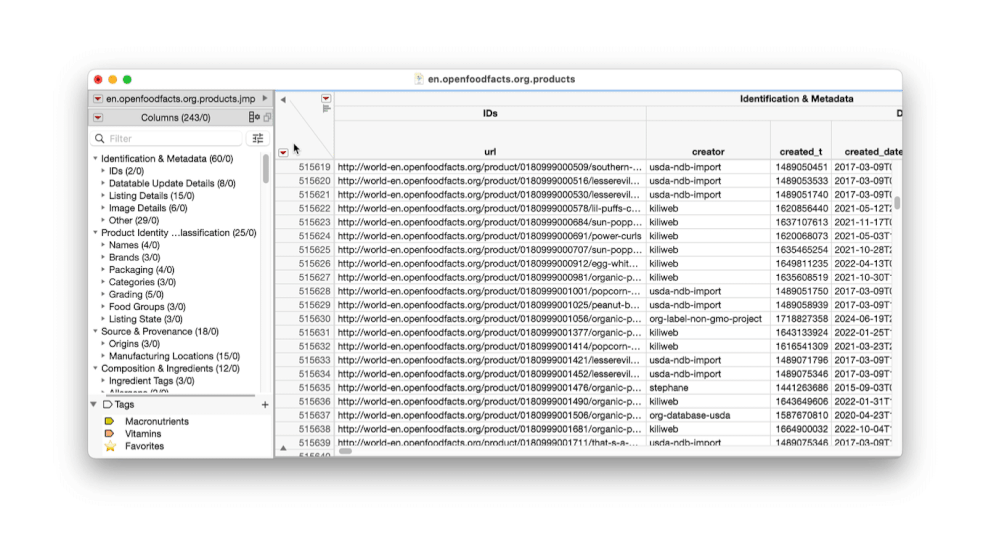Select the url column header
This screenshot has height=536, width=999.
[490, 152]
